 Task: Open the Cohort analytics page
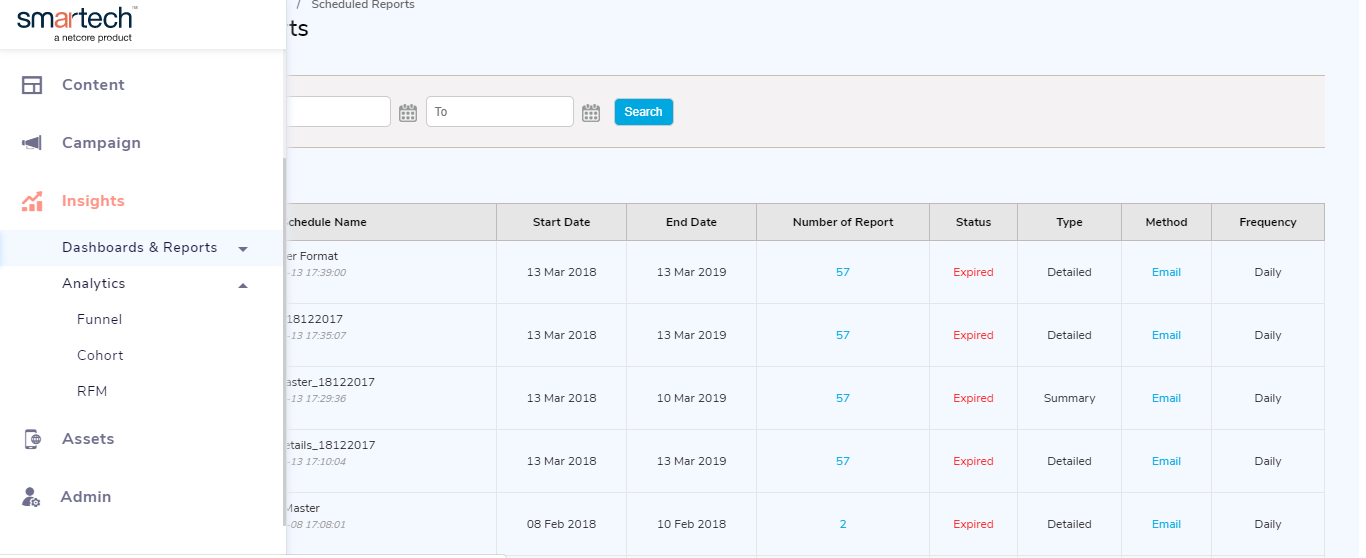[x=100, y=355]
